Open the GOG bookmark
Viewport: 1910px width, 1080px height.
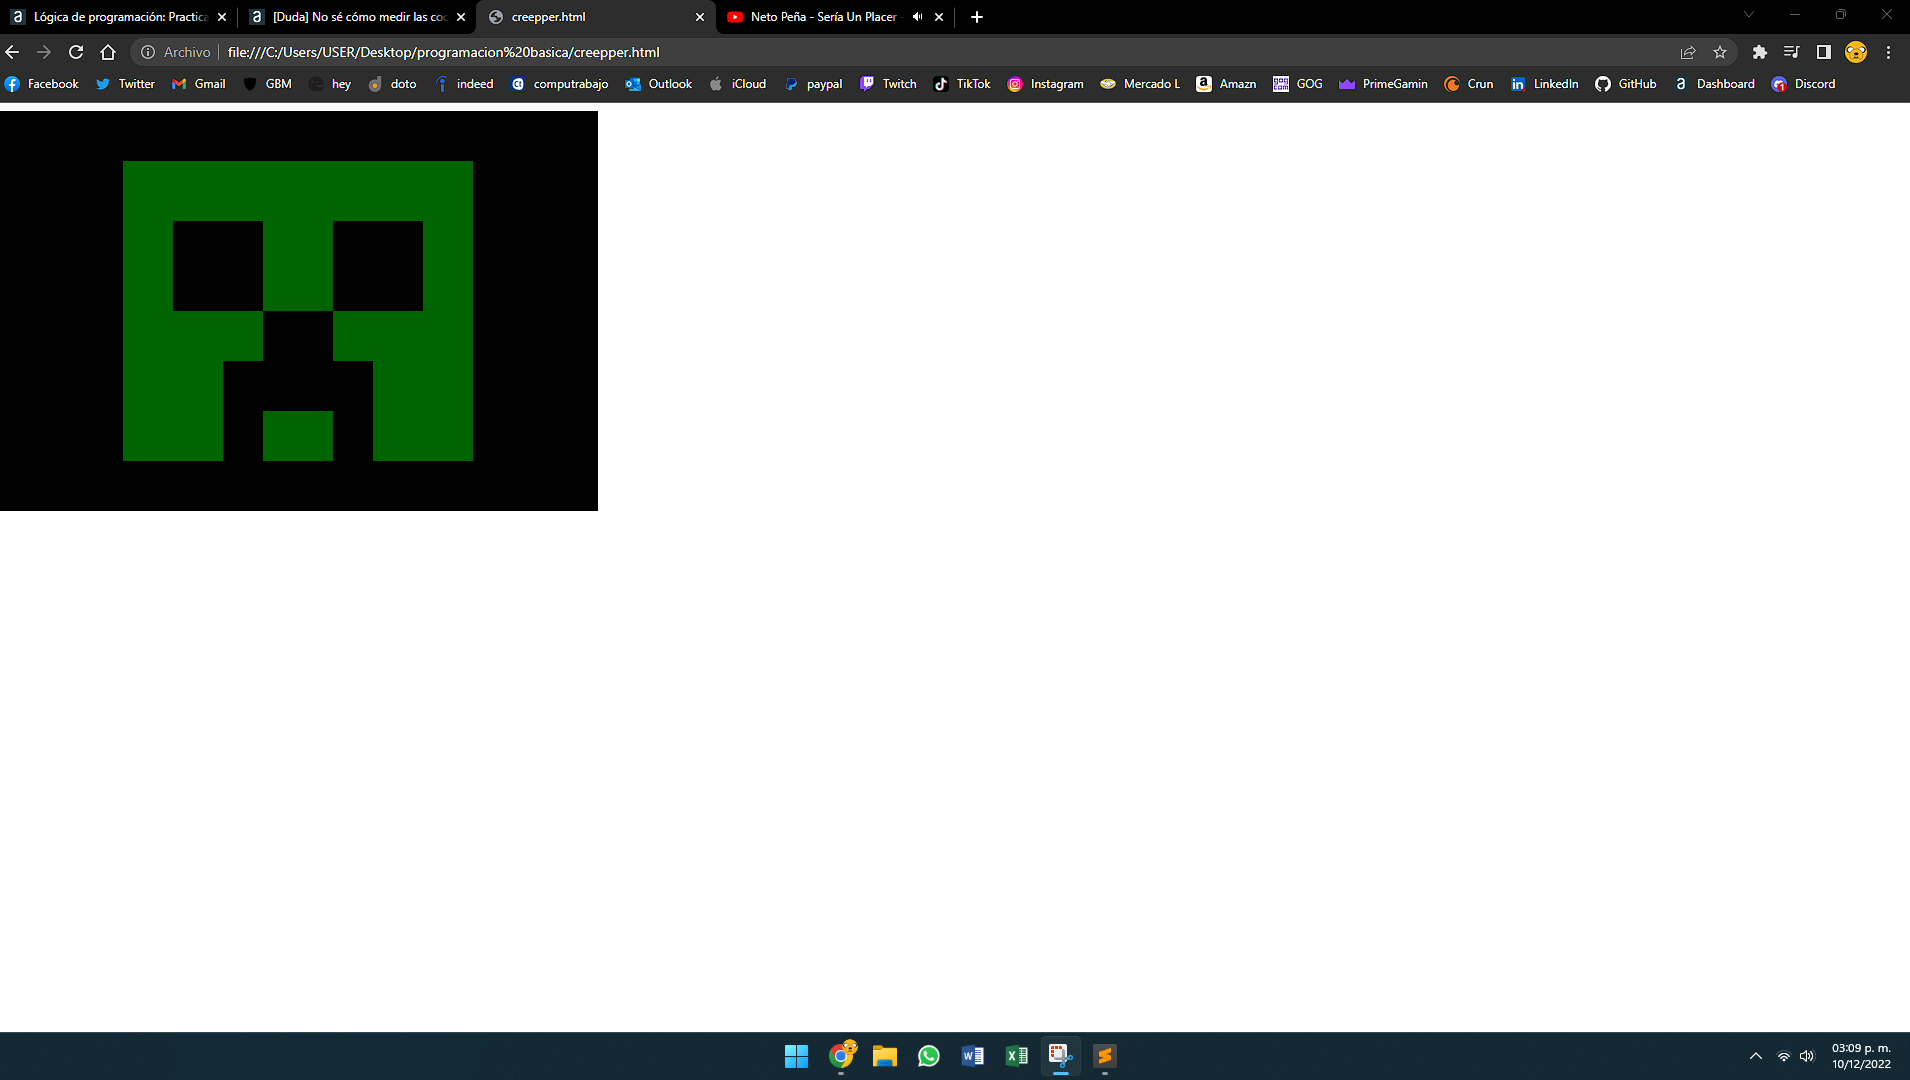[x=1298, y=84]
